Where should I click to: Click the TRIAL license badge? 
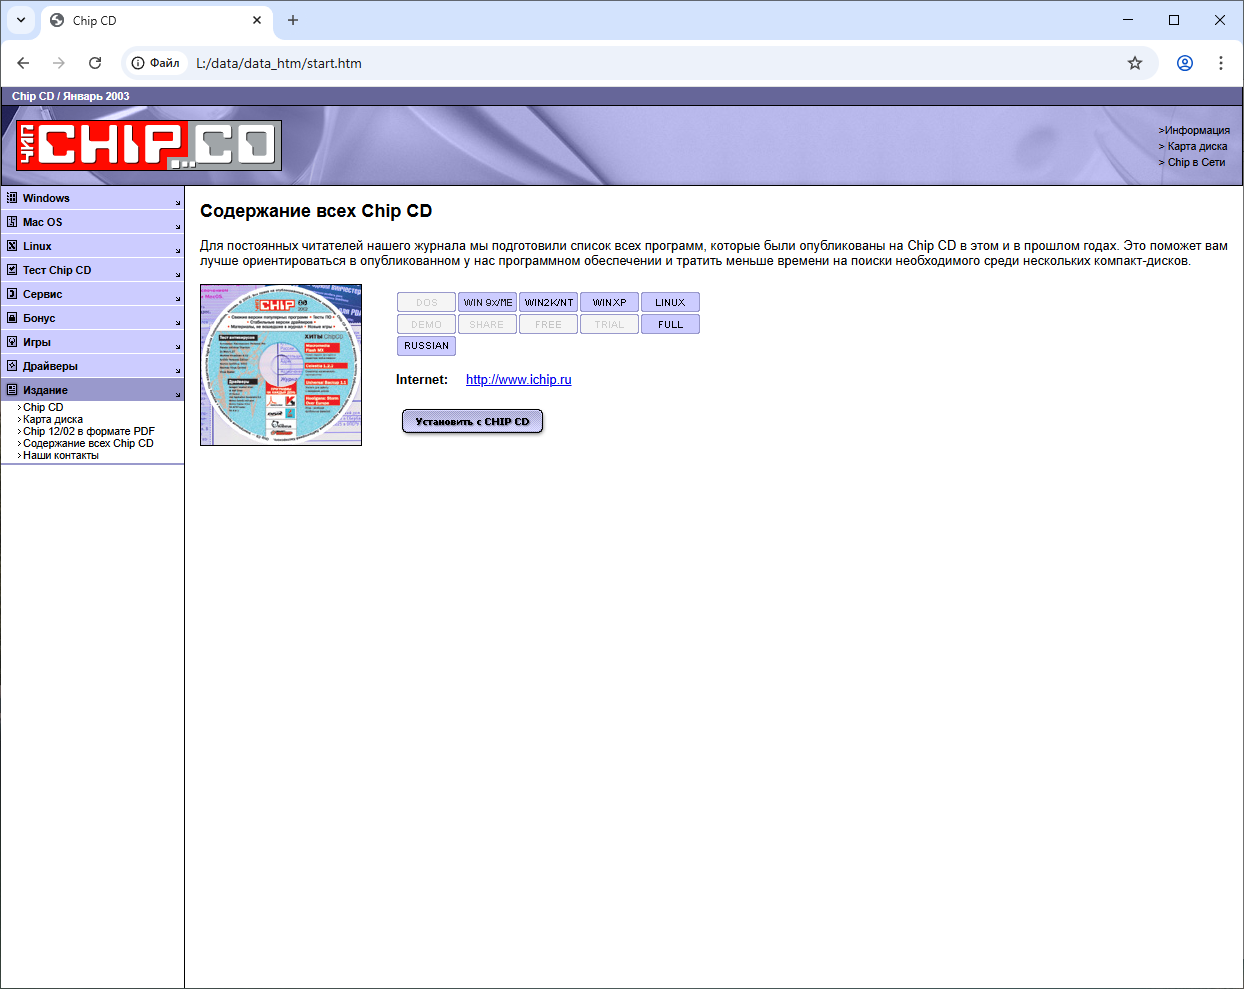click(x=610, y=324)
